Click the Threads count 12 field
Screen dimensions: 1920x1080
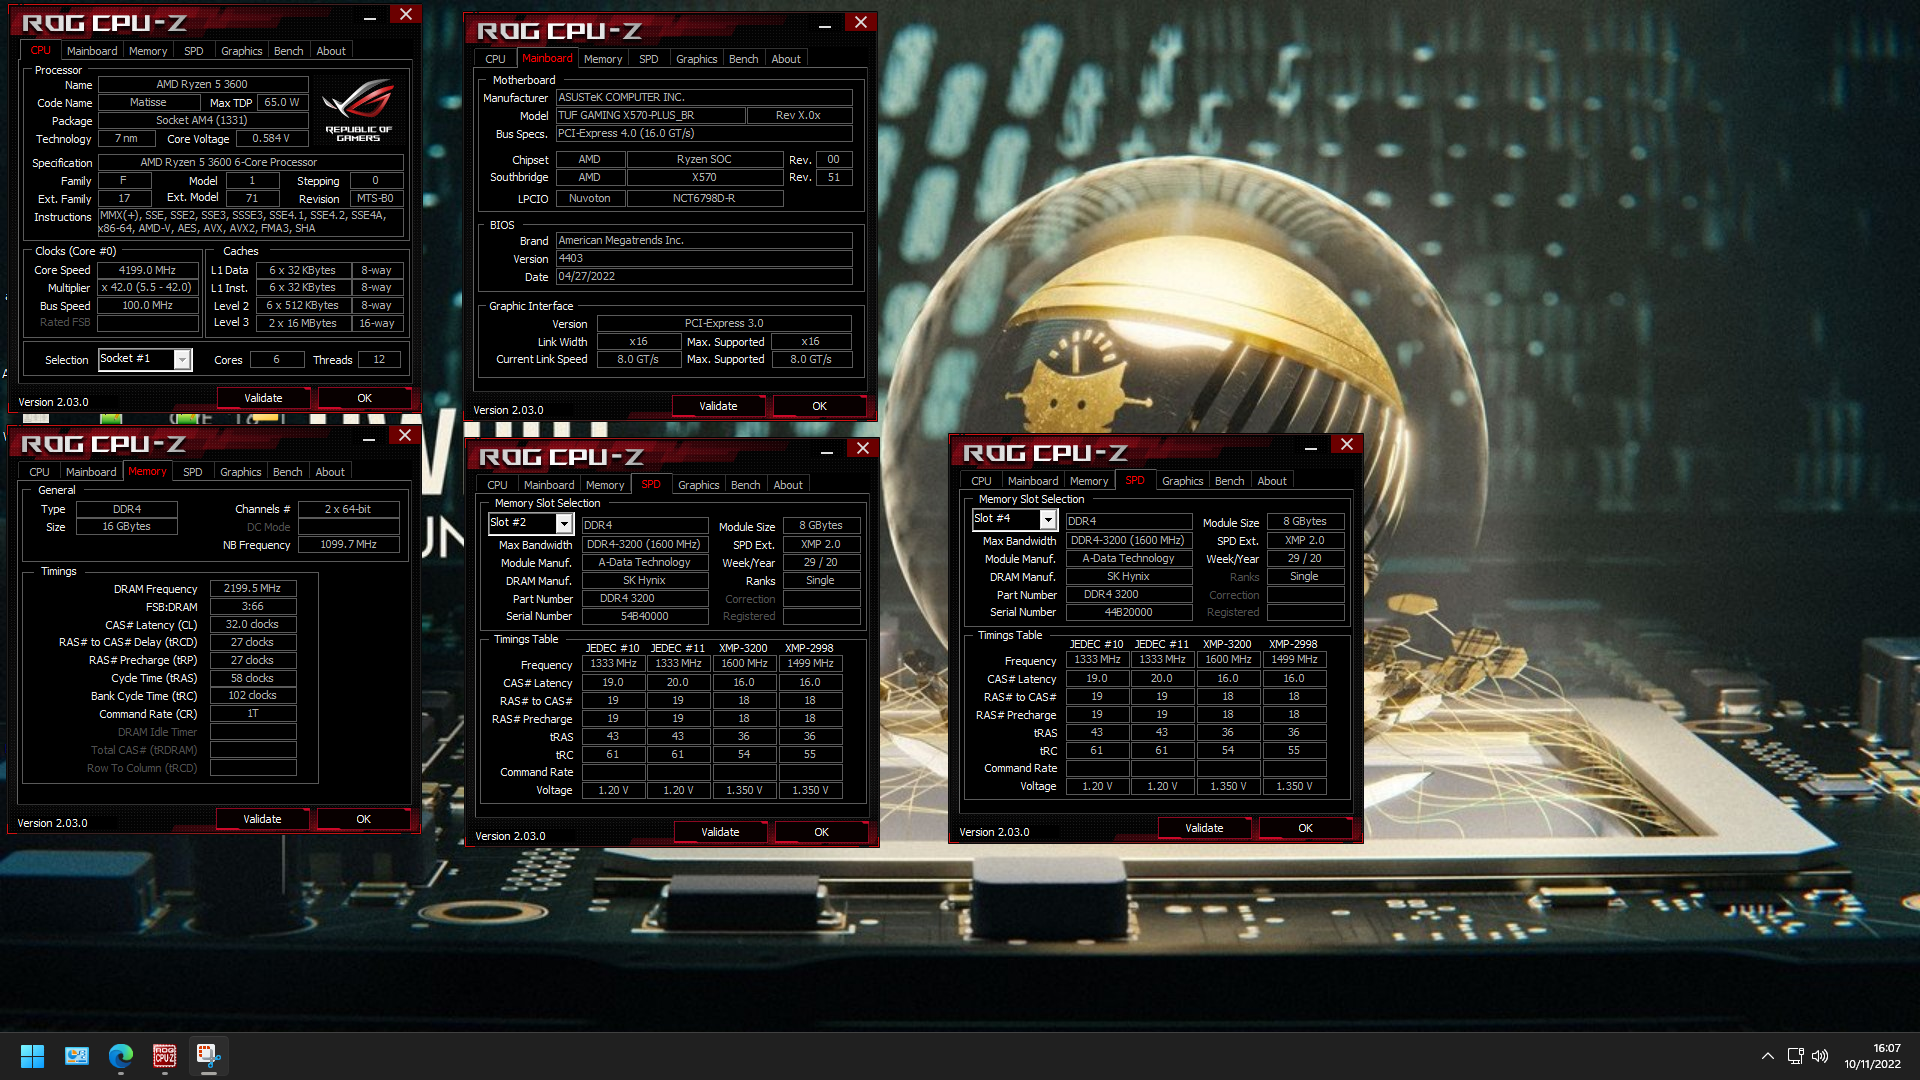(x=379, y=360)
